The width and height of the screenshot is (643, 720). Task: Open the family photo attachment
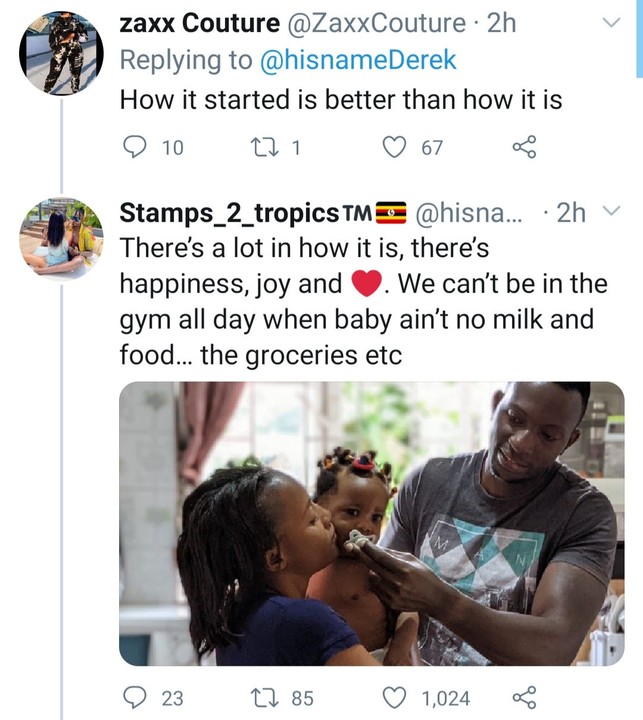pyautogui.click(x=371, y=523)
